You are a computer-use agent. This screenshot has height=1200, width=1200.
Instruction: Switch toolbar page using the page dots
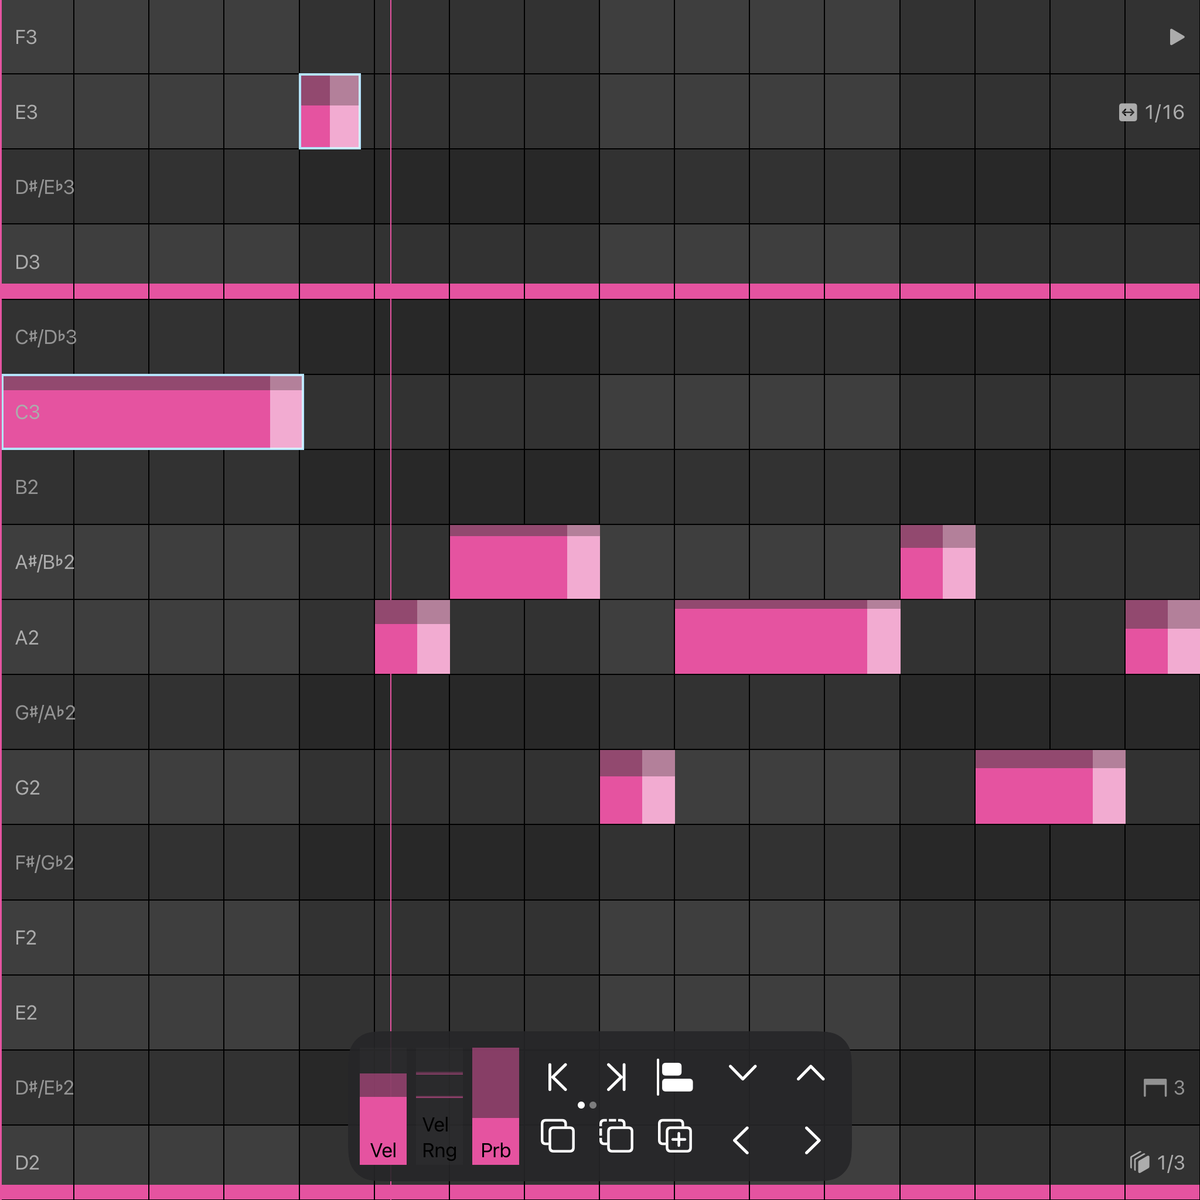[x=587, y=1105]
